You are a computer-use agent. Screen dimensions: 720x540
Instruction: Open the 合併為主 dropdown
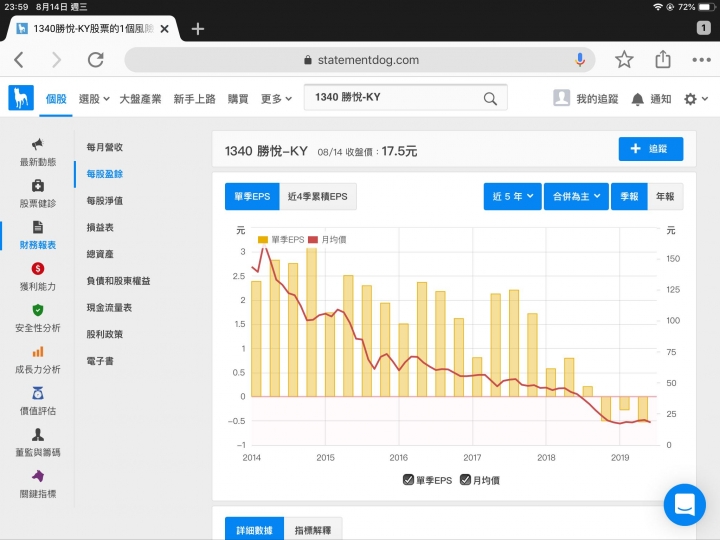576,197
